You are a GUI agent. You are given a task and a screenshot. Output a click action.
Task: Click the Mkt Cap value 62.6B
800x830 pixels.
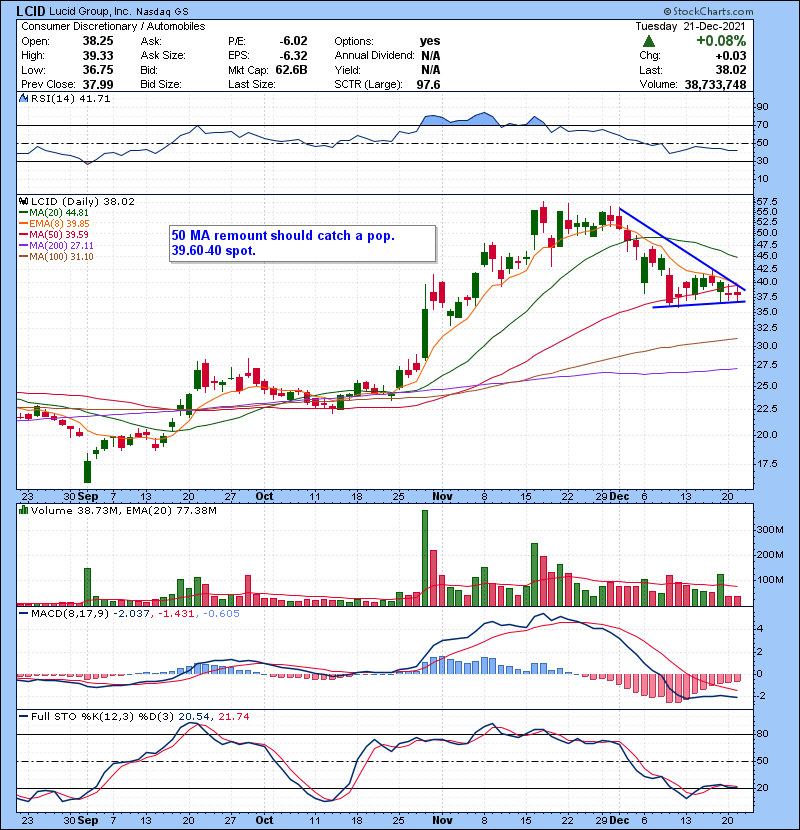point(291,69)
